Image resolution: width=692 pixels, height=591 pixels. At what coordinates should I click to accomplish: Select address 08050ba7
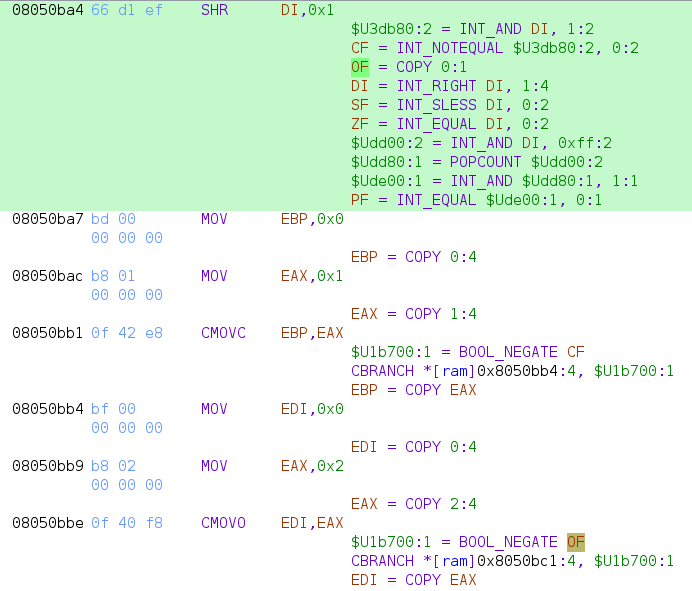(48, 219)
